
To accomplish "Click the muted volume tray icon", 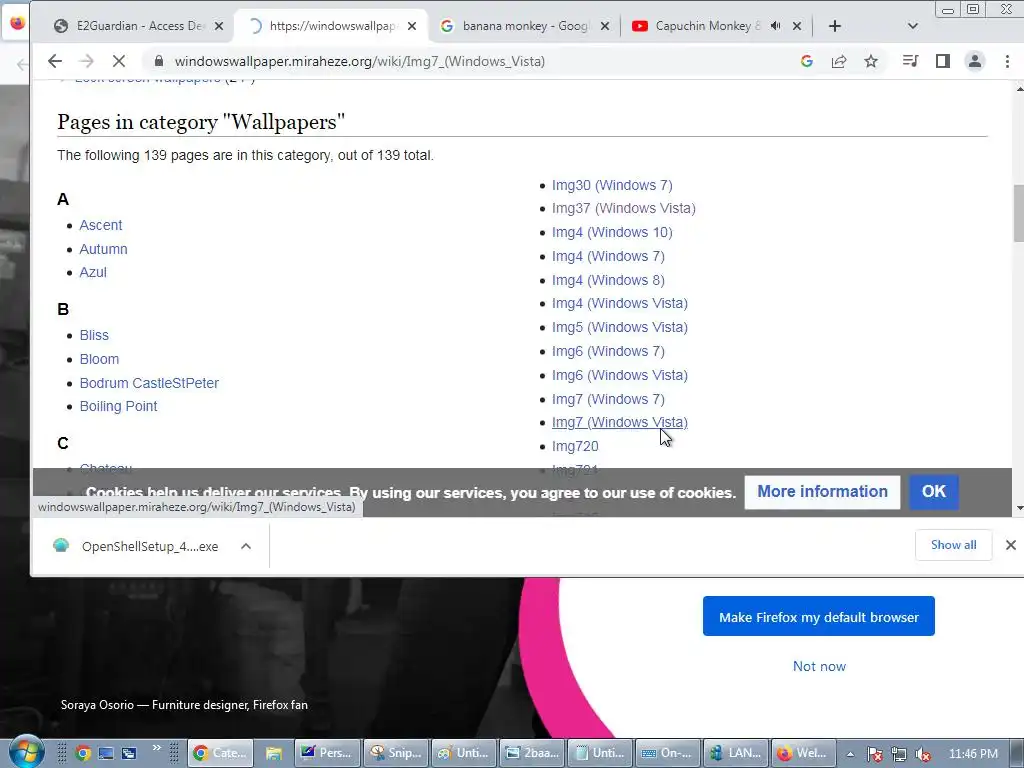I will 922,754.
